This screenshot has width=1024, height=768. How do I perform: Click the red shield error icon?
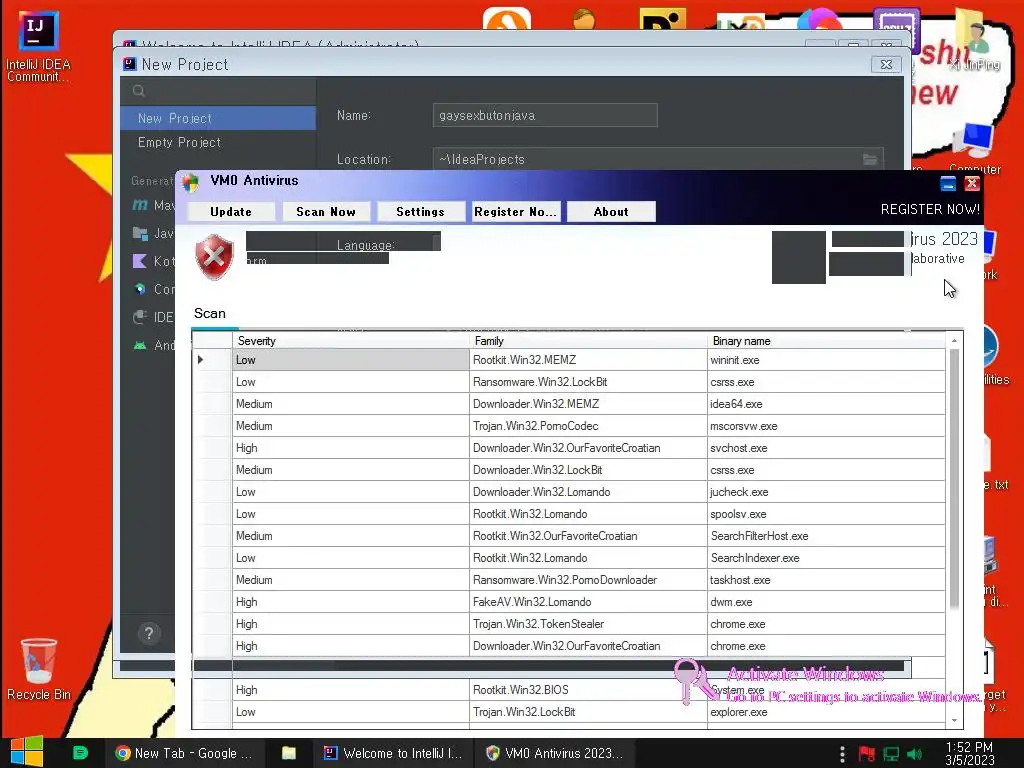[x=214, y=257]
